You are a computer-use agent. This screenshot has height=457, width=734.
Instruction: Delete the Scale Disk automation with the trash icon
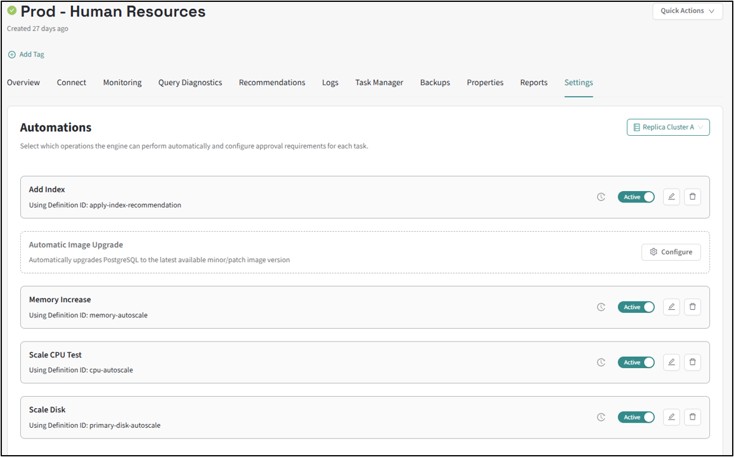693,417
